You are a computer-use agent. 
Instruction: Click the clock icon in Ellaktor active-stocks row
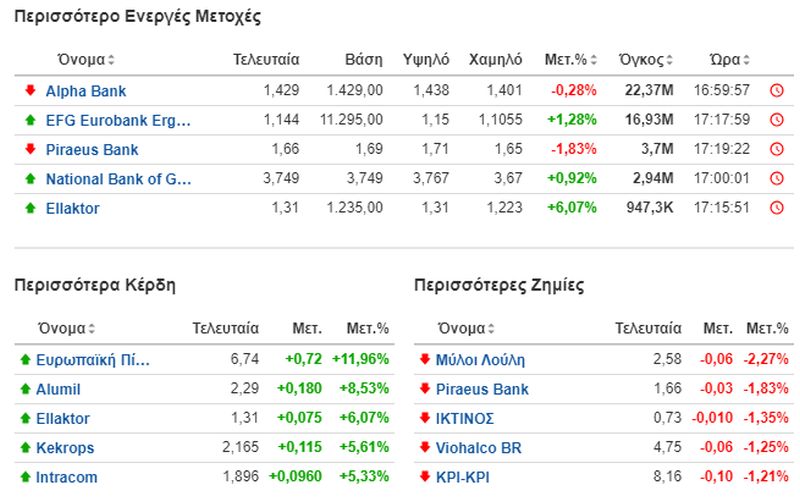(777, 208)
